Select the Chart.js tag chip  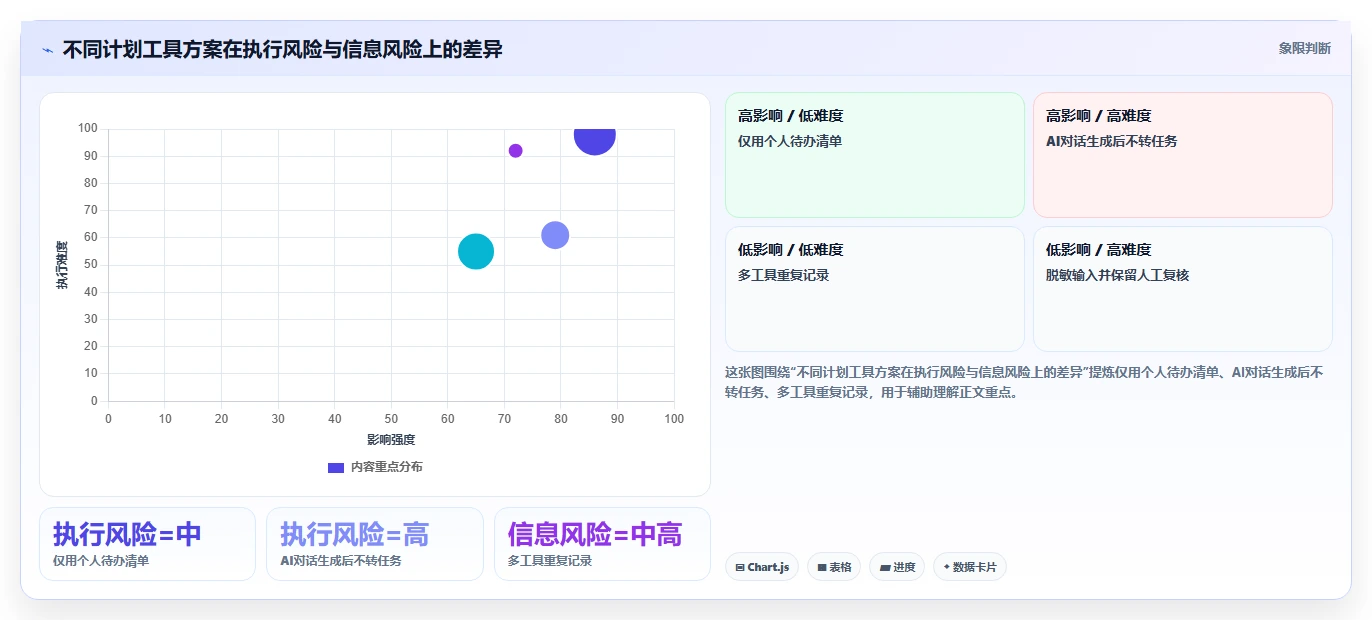pyautogui.click(x=762, y=567)
